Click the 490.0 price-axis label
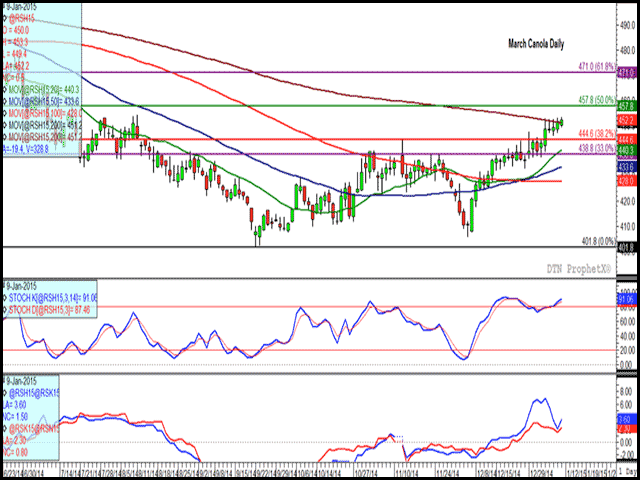Image resolution: width=640 pixels, height=480 pixels. 628,25
